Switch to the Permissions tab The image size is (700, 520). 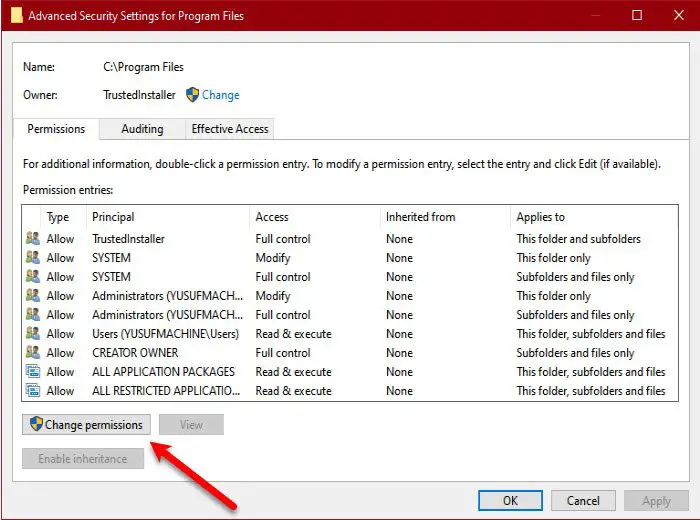(x=56, y=129)
